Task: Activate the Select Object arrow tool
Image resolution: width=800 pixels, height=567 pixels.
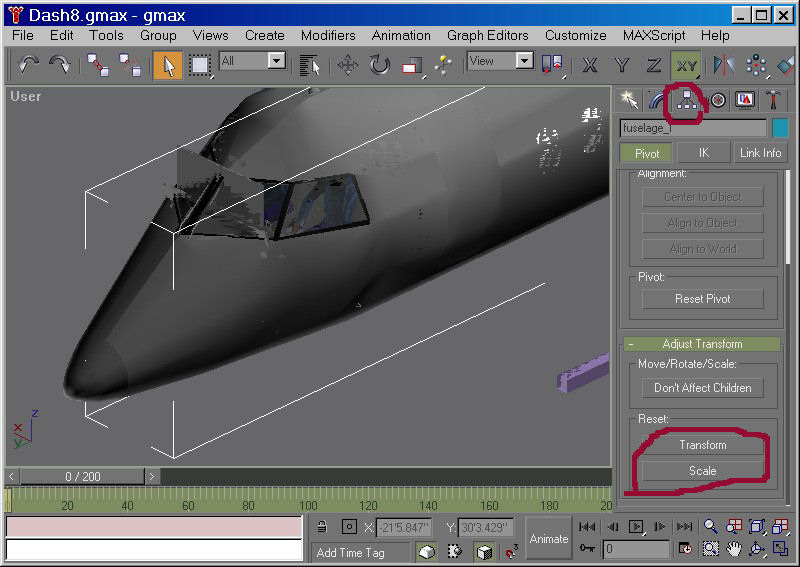Action: 168,65
